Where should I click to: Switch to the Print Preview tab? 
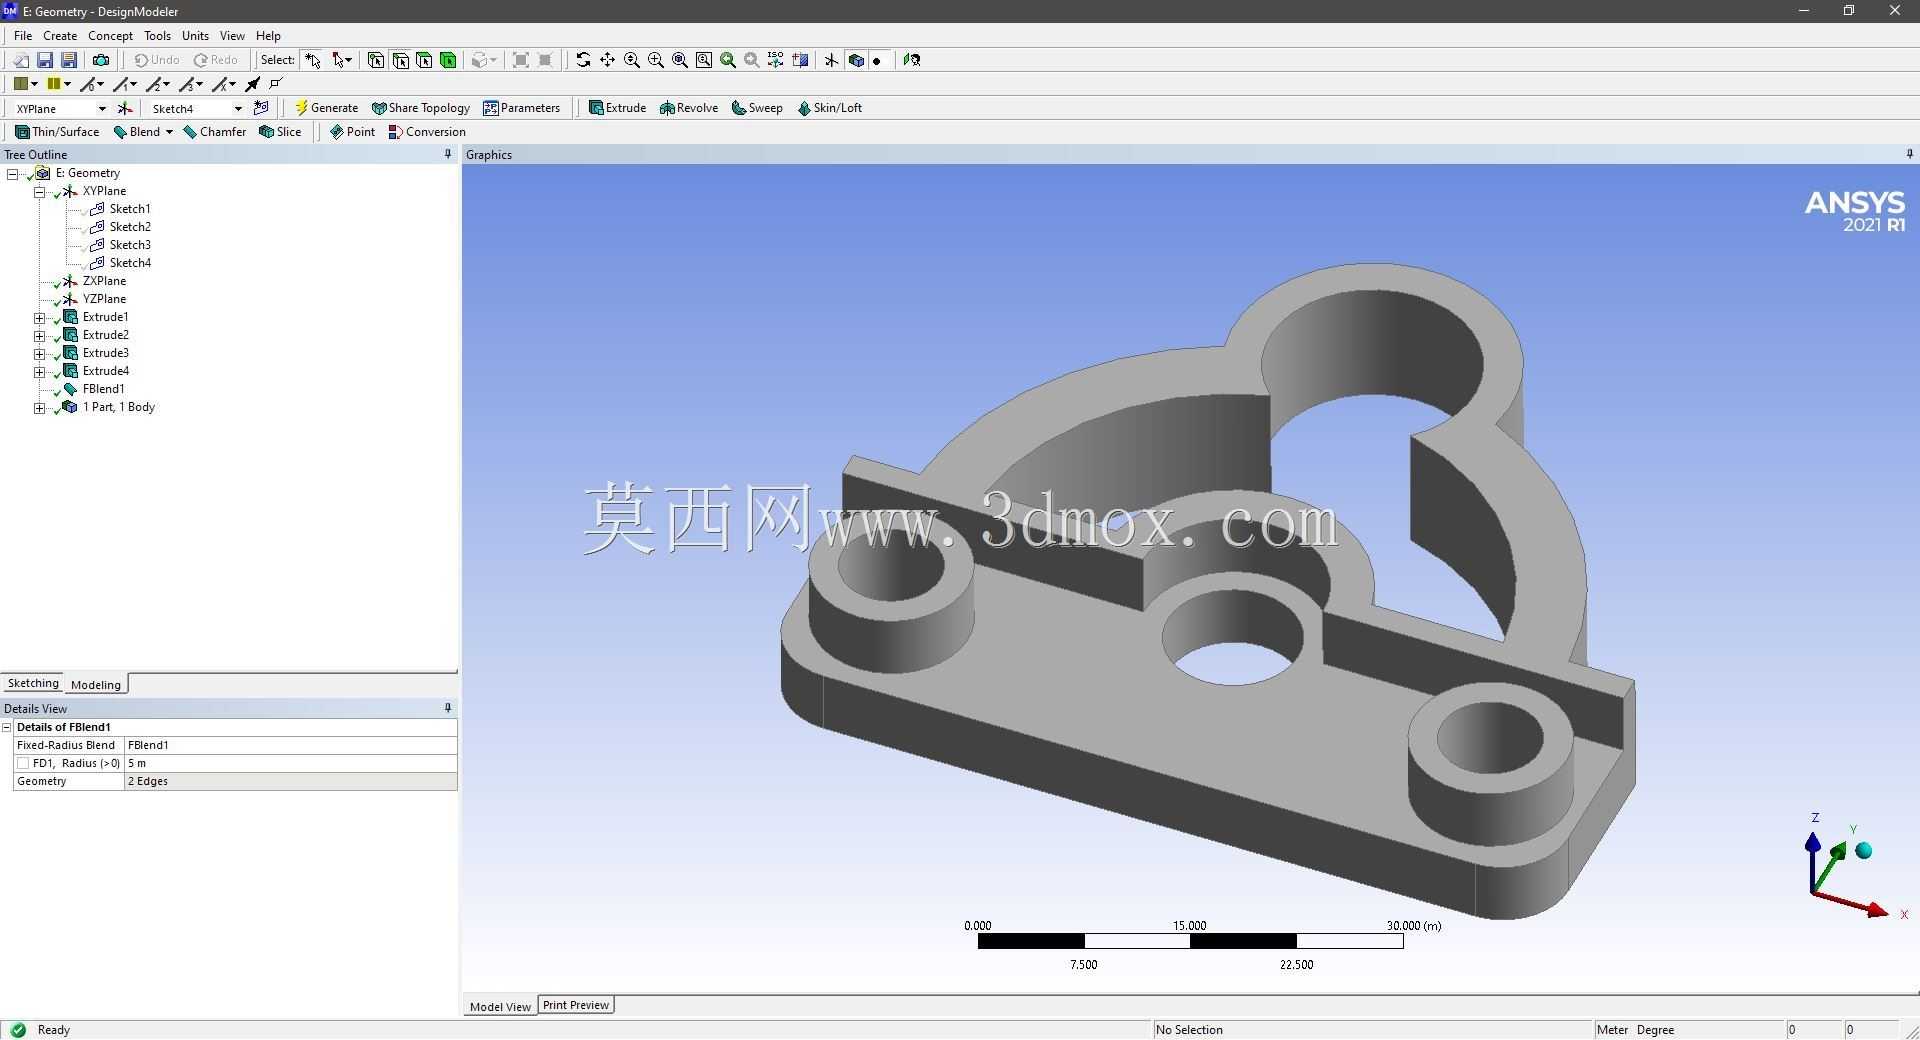pos(576,1005)
